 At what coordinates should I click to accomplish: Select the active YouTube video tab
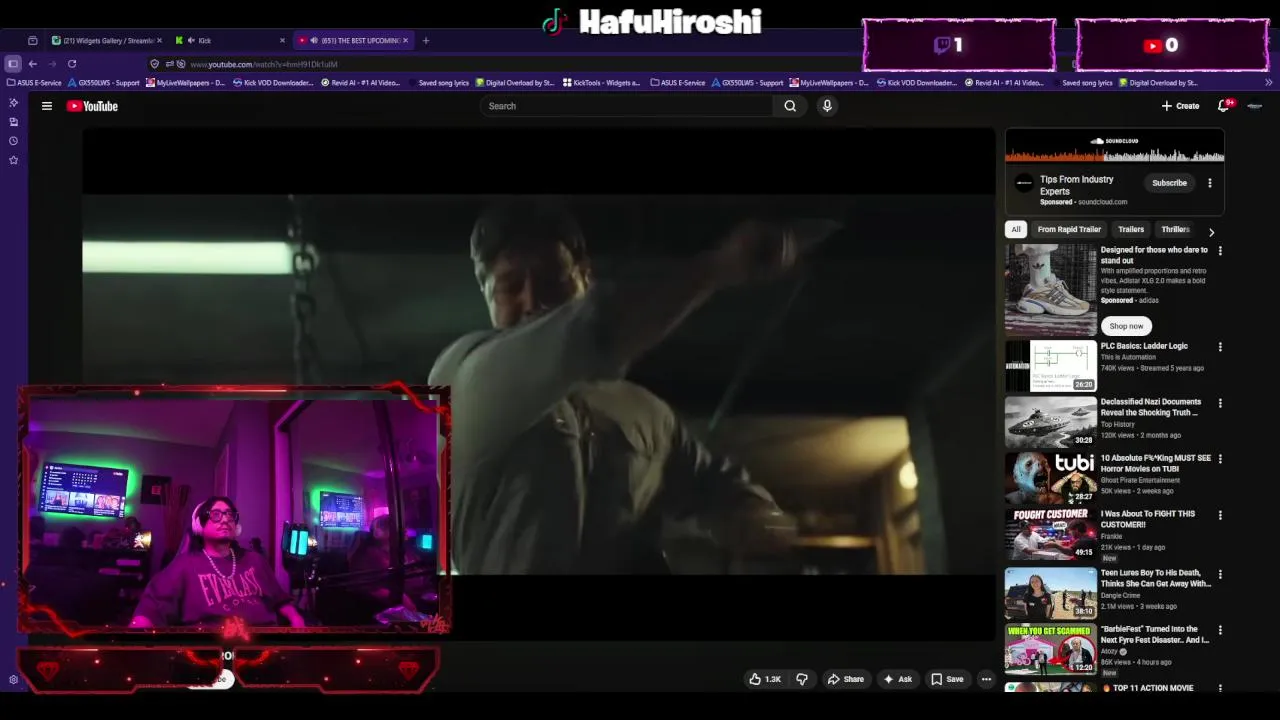(353, 41)
